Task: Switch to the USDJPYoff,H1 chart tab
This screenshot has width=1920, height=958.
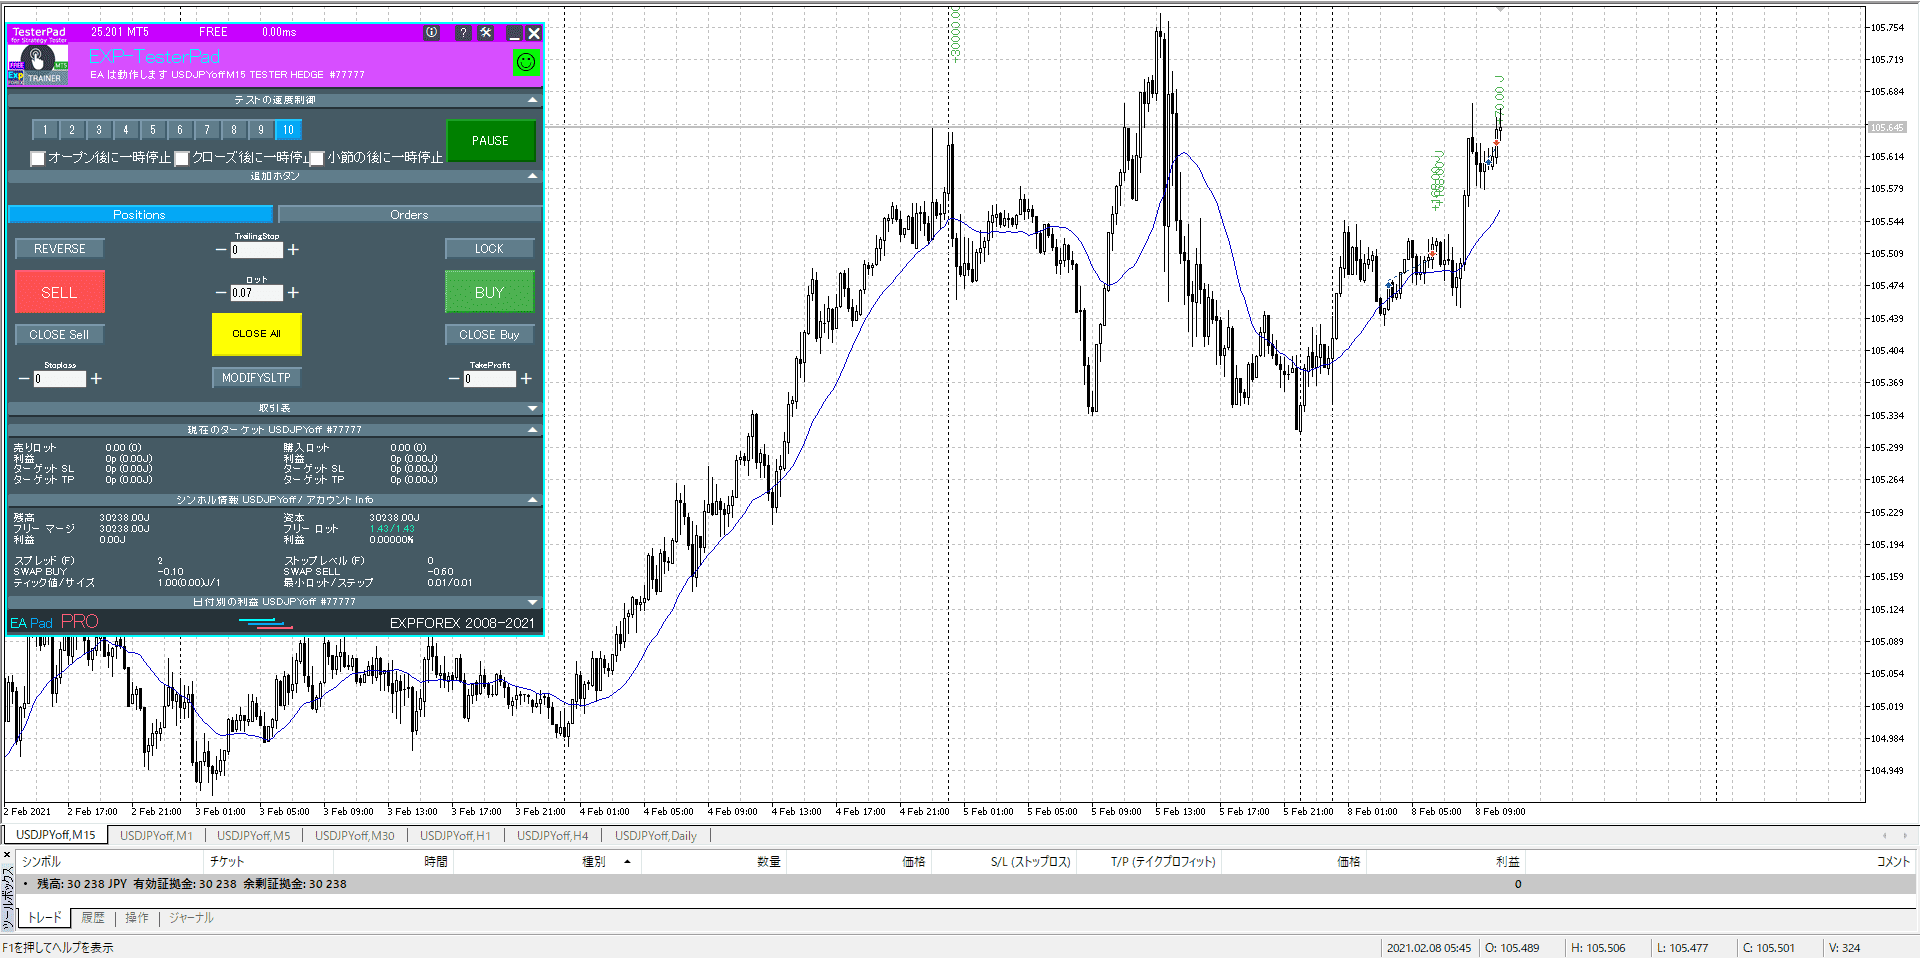Action: click(x=455, y=836)
